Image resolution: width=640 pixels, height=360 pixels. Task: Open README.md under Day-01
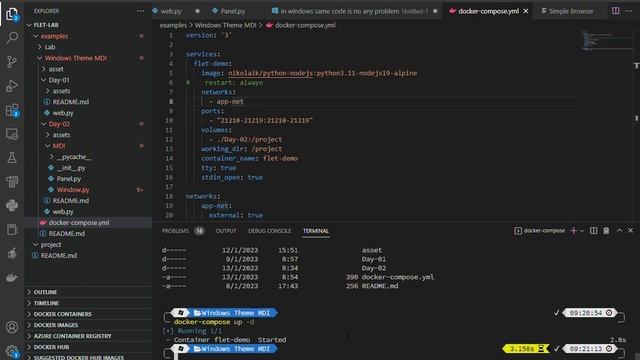click(71, 102)
